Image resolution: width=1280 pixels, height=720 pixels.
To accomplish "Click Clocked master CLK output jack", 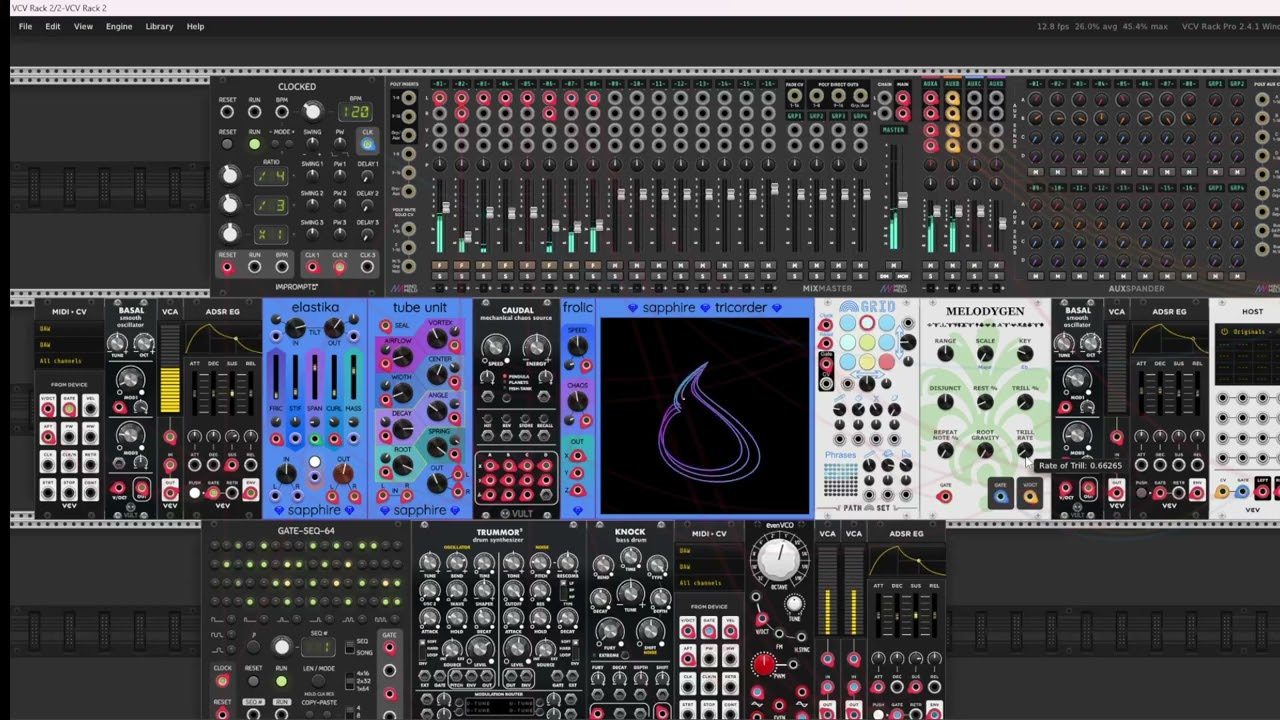I will 367,144.
